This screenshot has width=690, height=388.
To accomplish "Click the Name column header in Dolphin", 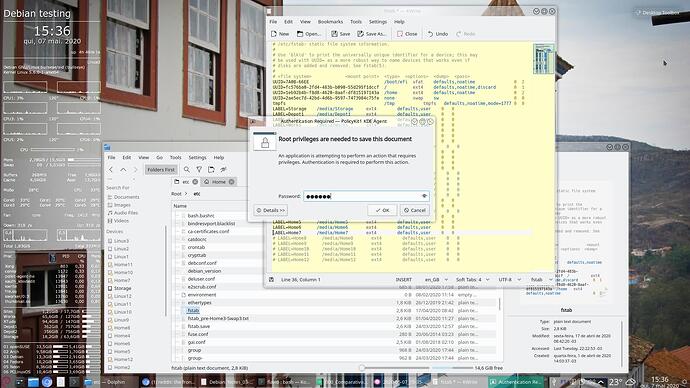I will pyautogui.click(x=180, y=206).
